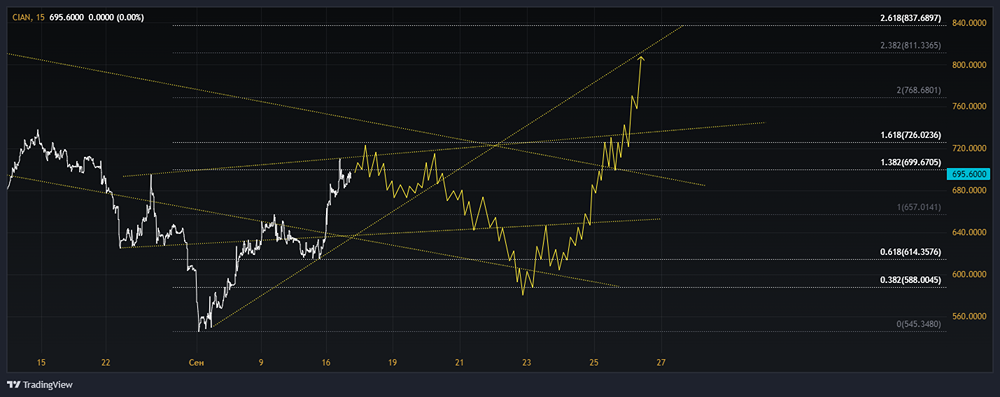Viewport: 1000px width, 397px height.
Task: Click the 19 date on time axis
Action: coord(392,363)
